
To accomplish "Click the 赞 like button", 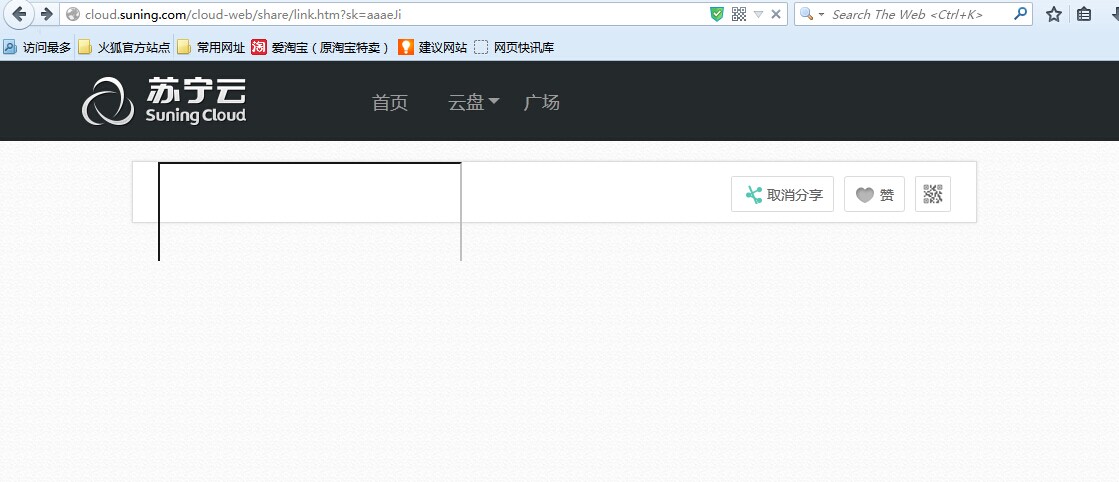I will pos(874,194).
